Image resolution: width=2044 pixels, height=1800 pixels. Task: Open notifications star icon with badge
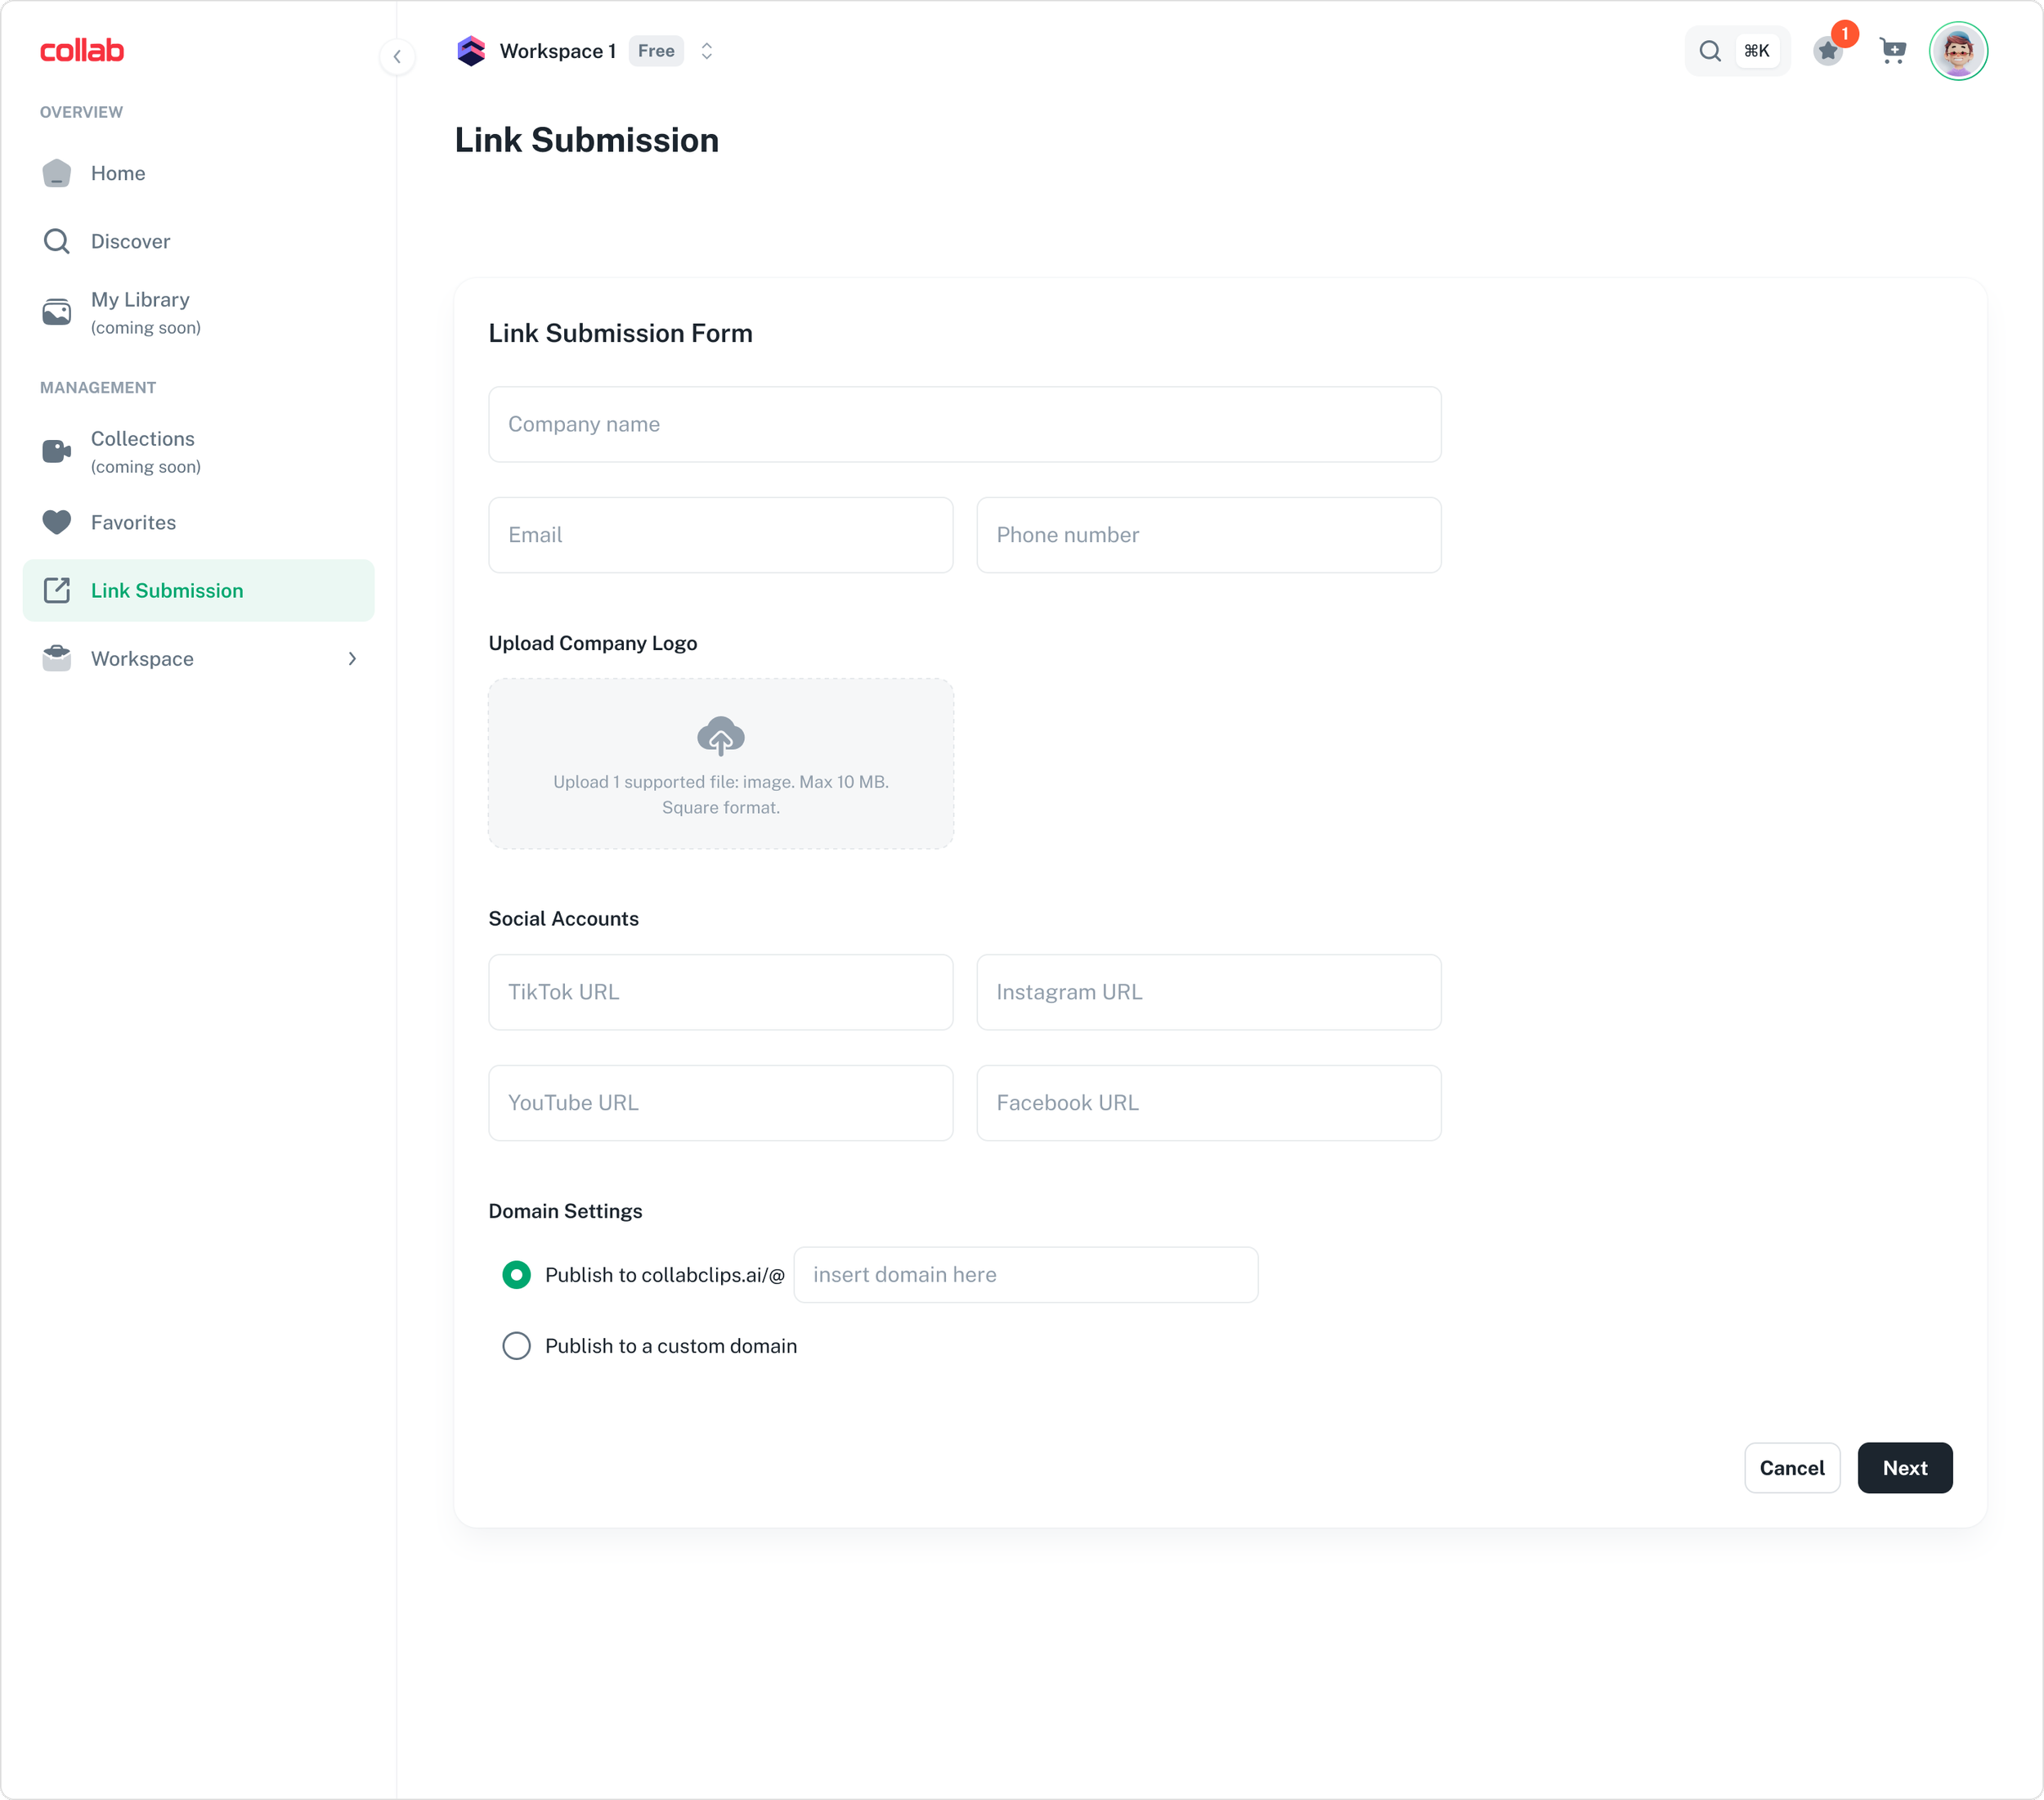tap(1828, 51)
